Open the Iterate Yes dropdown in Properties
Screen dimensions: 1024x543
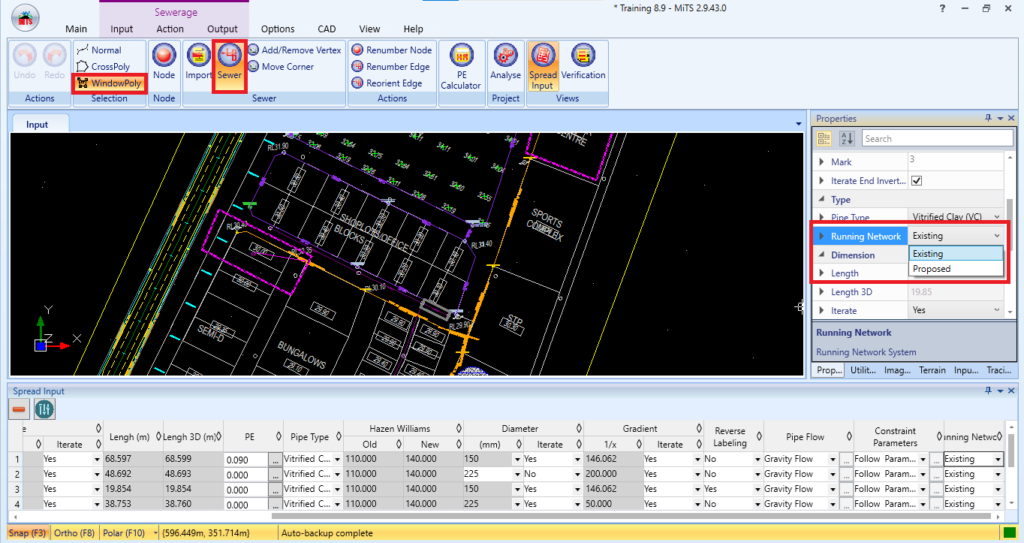pos(997,310)
